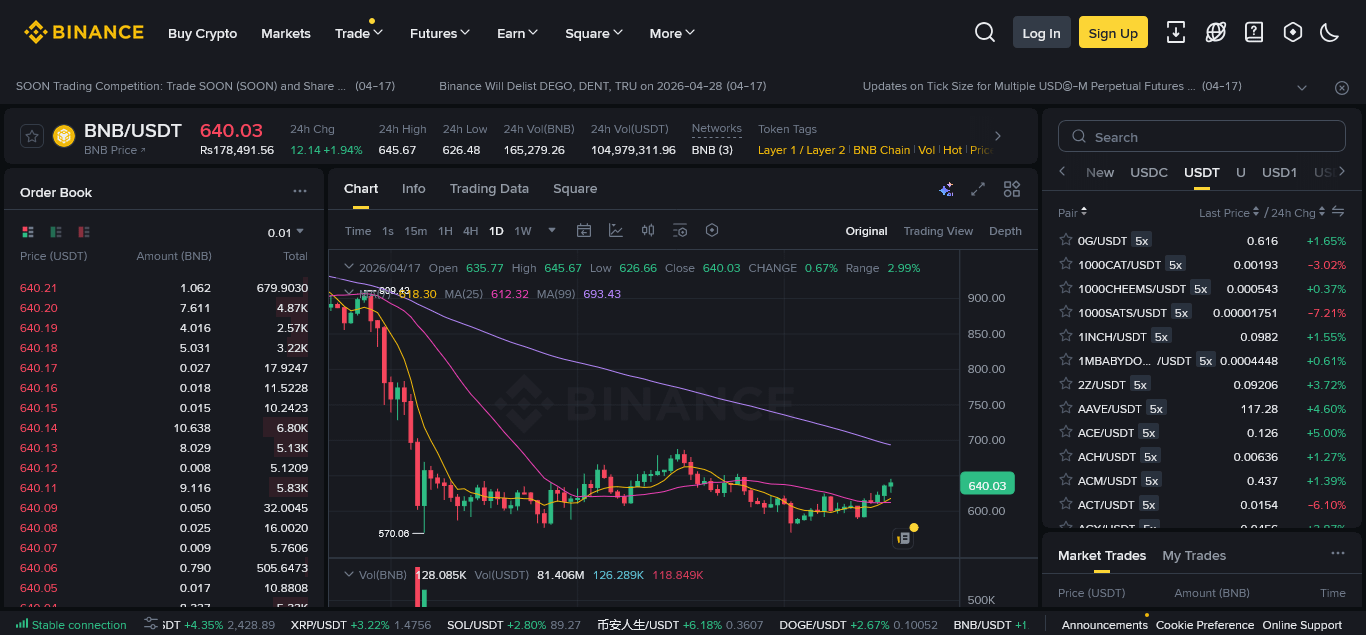The width and height of the screenshot is (1366, 635).
Task: Collapse the Vol(BNB) indicator chevron
Action: (348, 574)
